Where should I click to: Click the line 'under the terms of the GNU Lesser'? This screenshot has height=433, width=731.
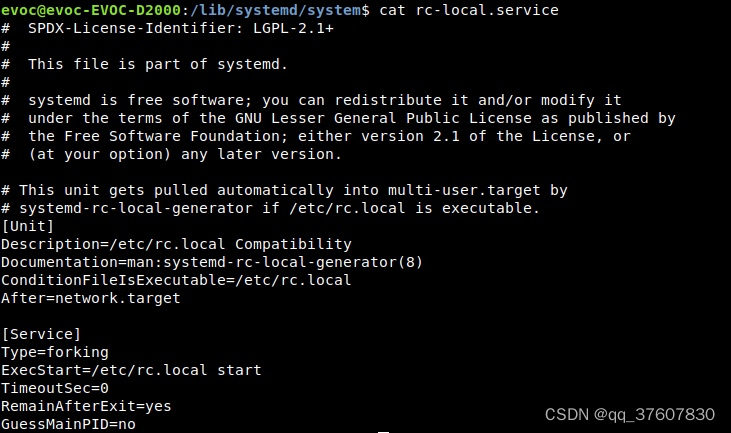coord(352,118)
